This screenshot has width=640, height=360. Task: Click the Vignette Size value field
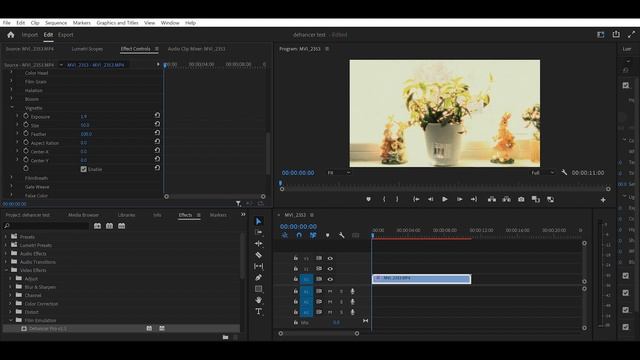click(x=85, y=125)
